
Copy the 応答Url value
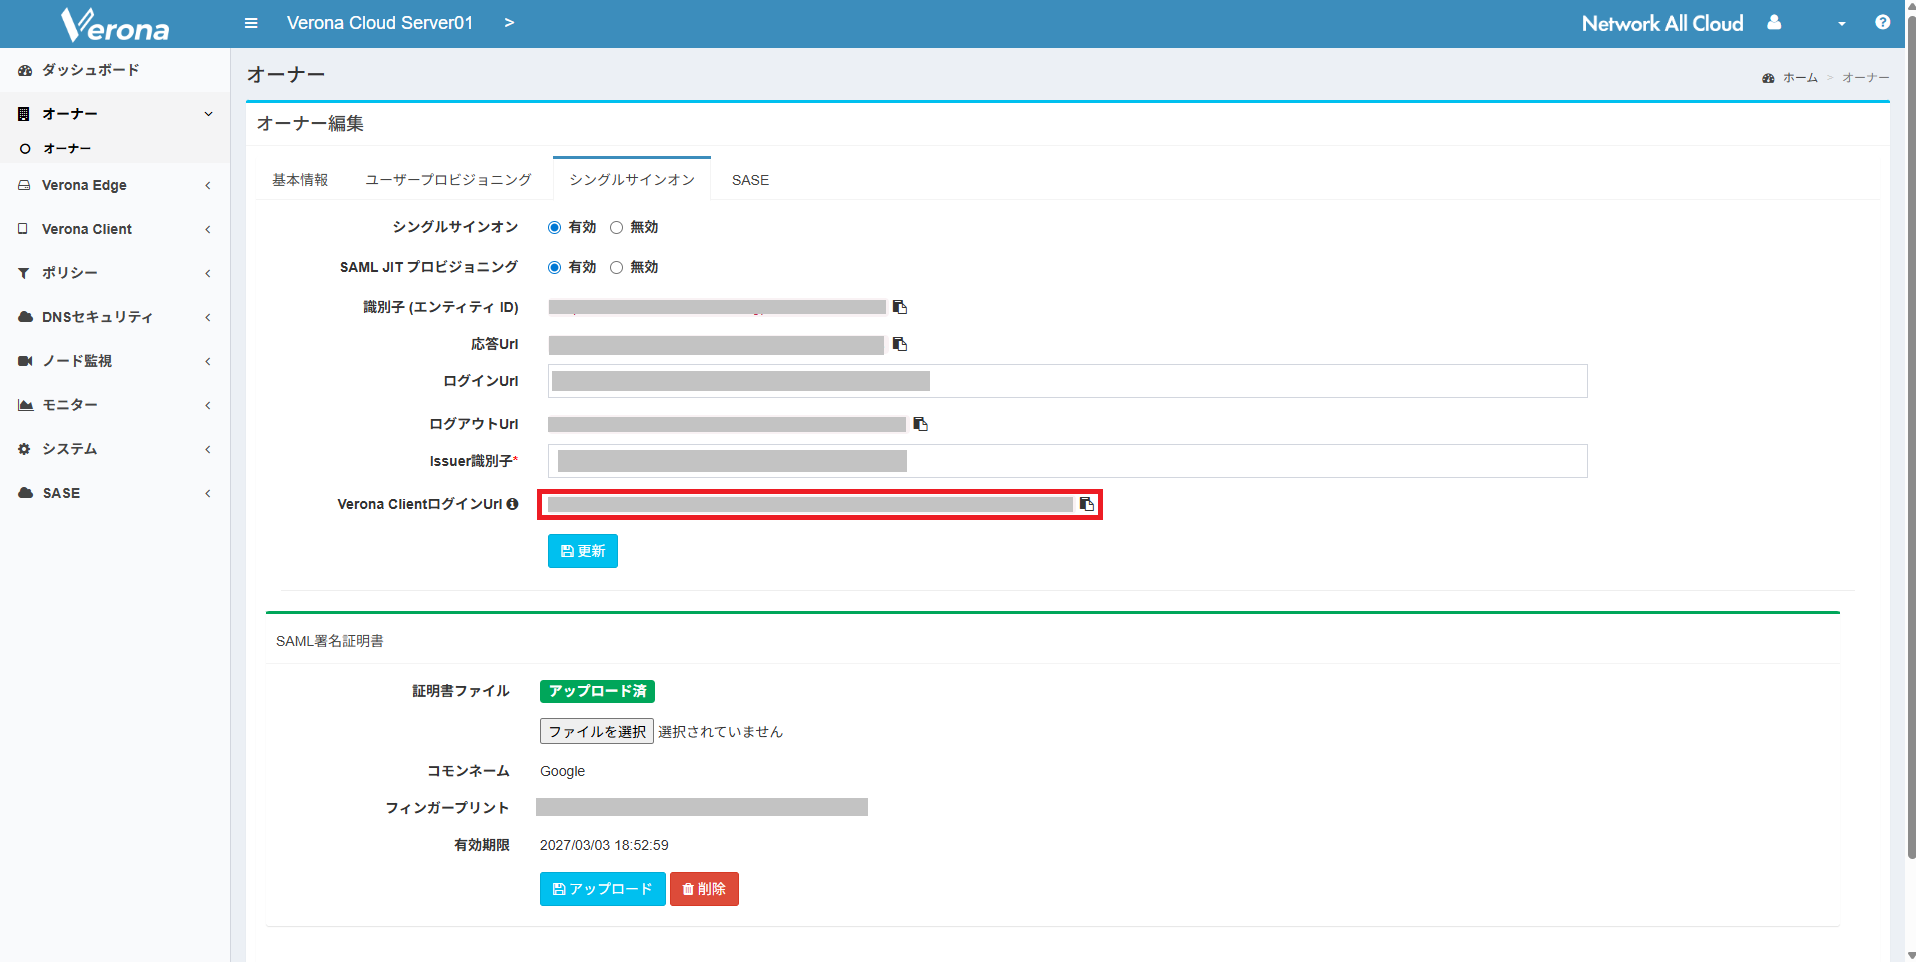(x=900, y=344)
